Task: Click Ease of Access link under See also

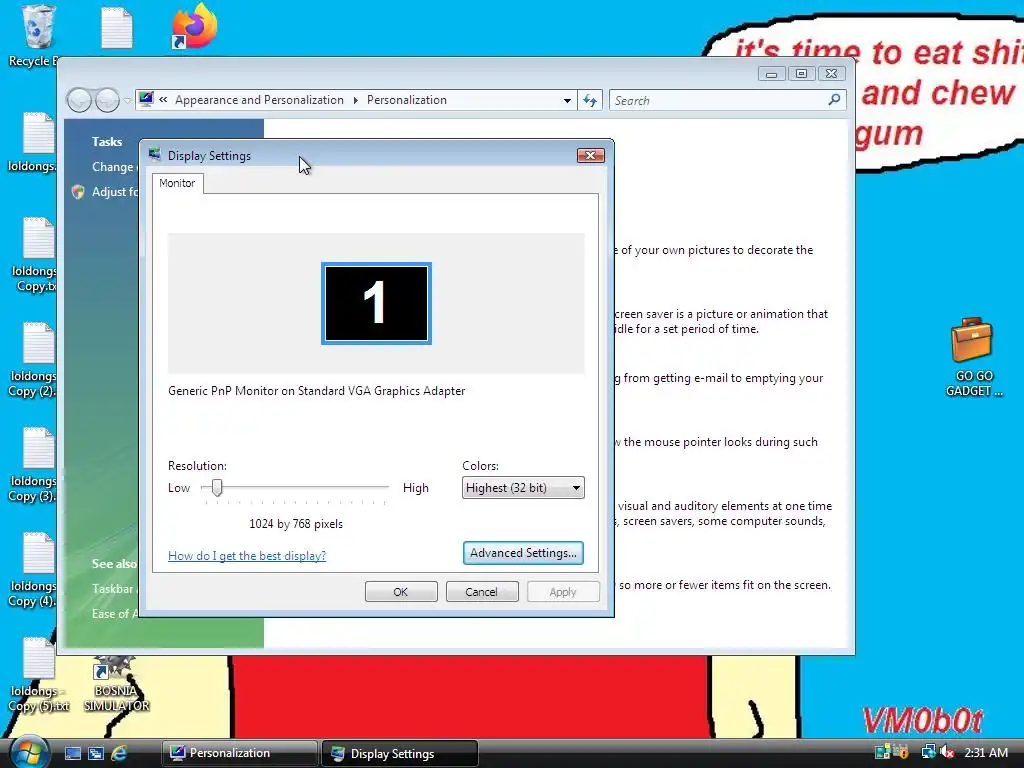Action: coord(115,614)
